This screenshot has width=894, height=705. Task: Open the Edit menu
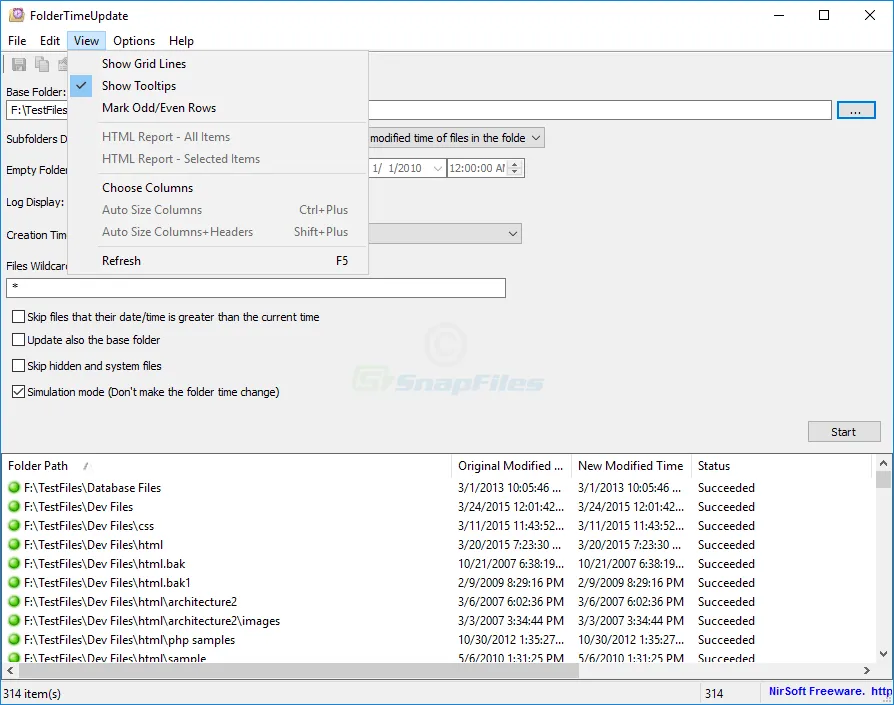point(50,40)
